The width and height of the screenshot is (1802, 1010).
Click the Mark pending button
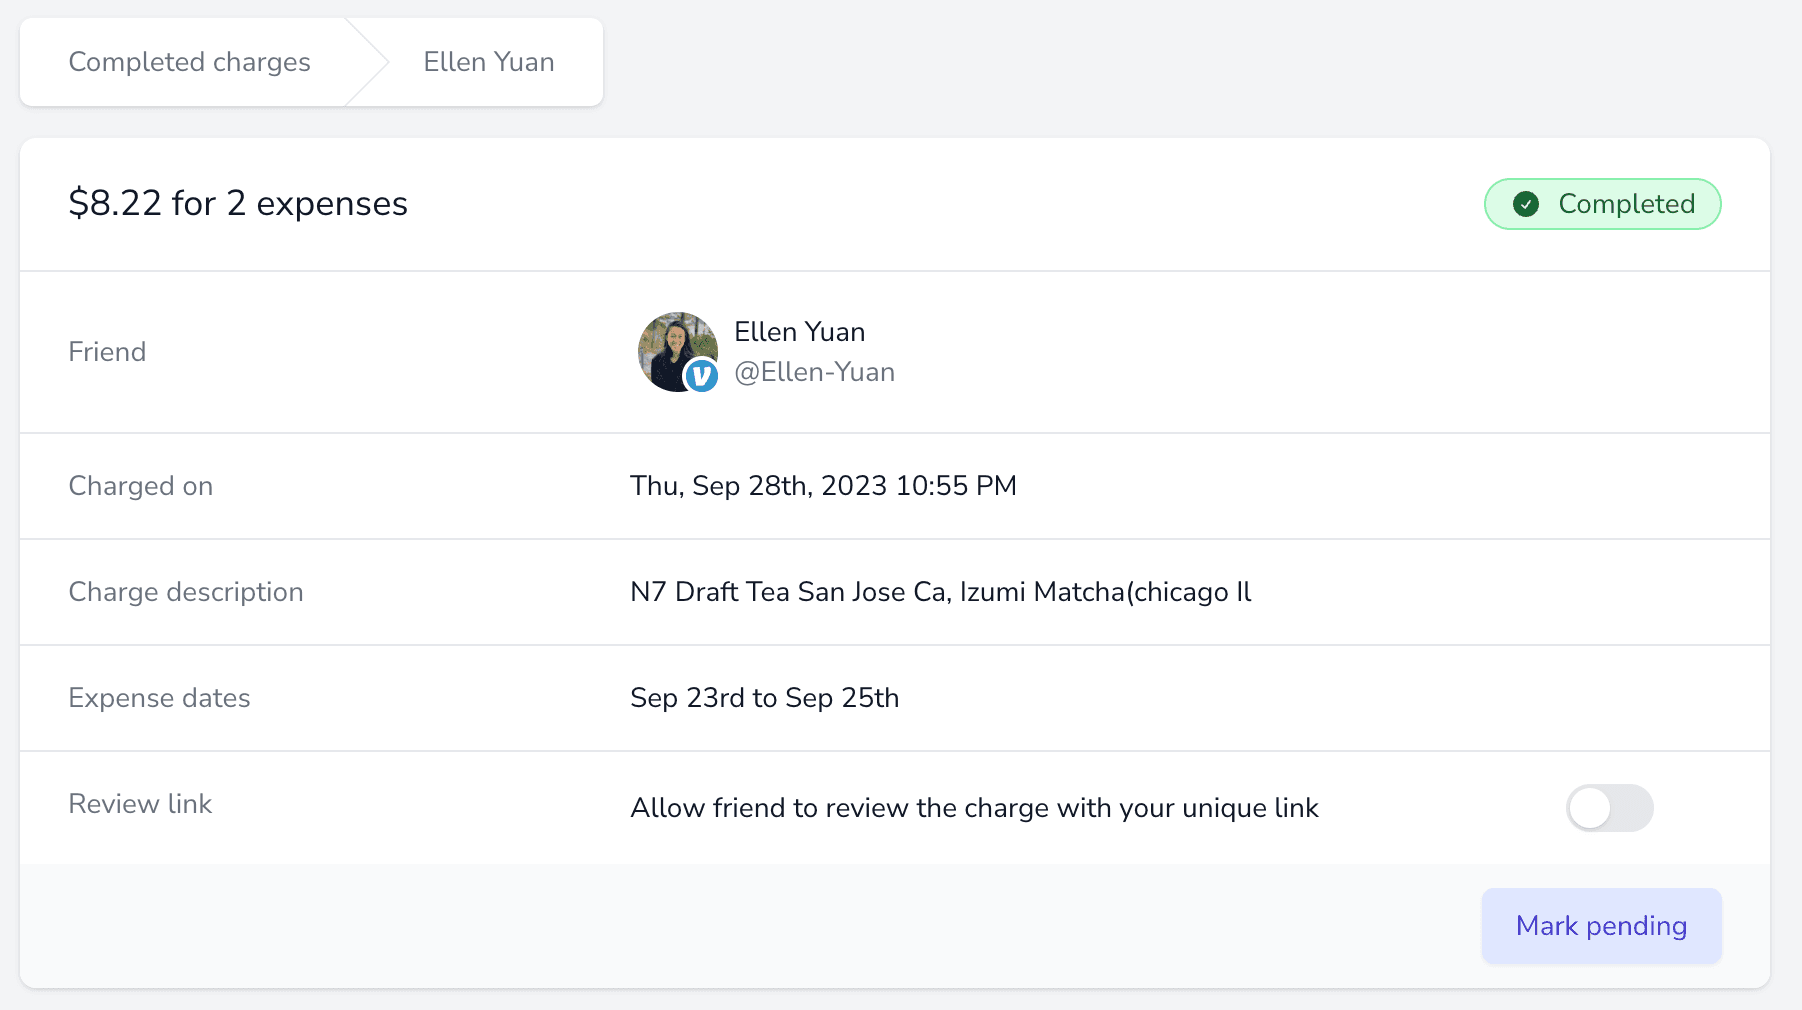coord(1601,926)
